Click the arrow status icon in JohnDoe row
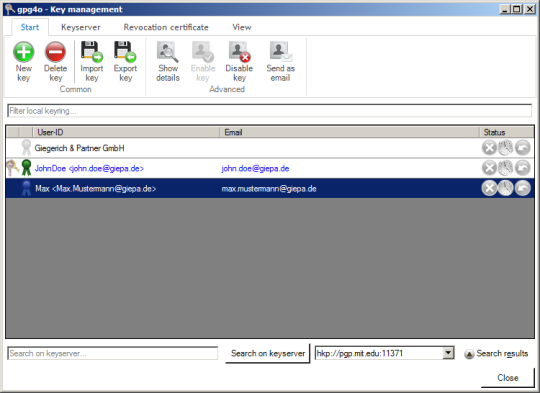 [x=522, y=168]
